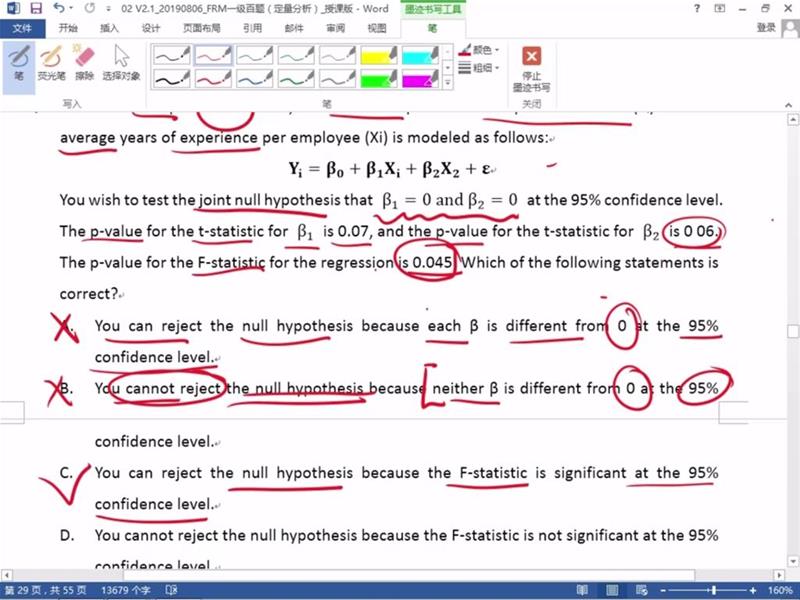
Task: Select the cyan highlighter swatch
Action: 420,55
